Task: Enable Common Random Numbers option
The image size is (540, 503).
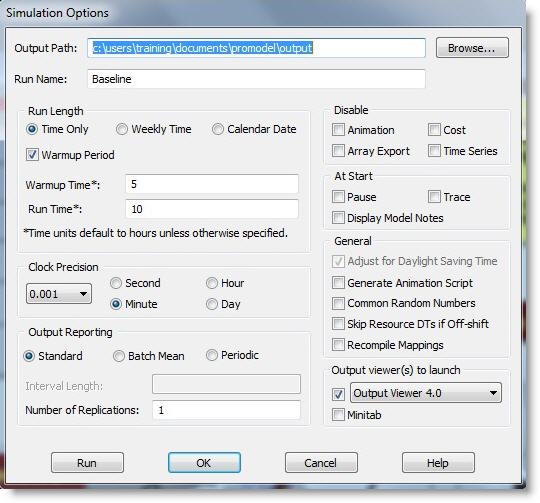Action: (x=338, y=303)
